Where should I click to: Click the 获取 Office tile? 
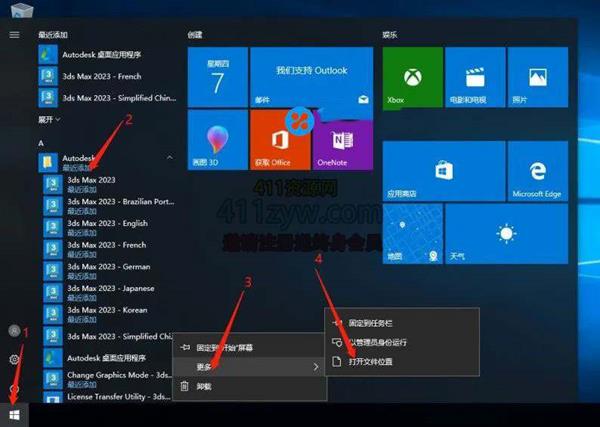pos(279,140)
